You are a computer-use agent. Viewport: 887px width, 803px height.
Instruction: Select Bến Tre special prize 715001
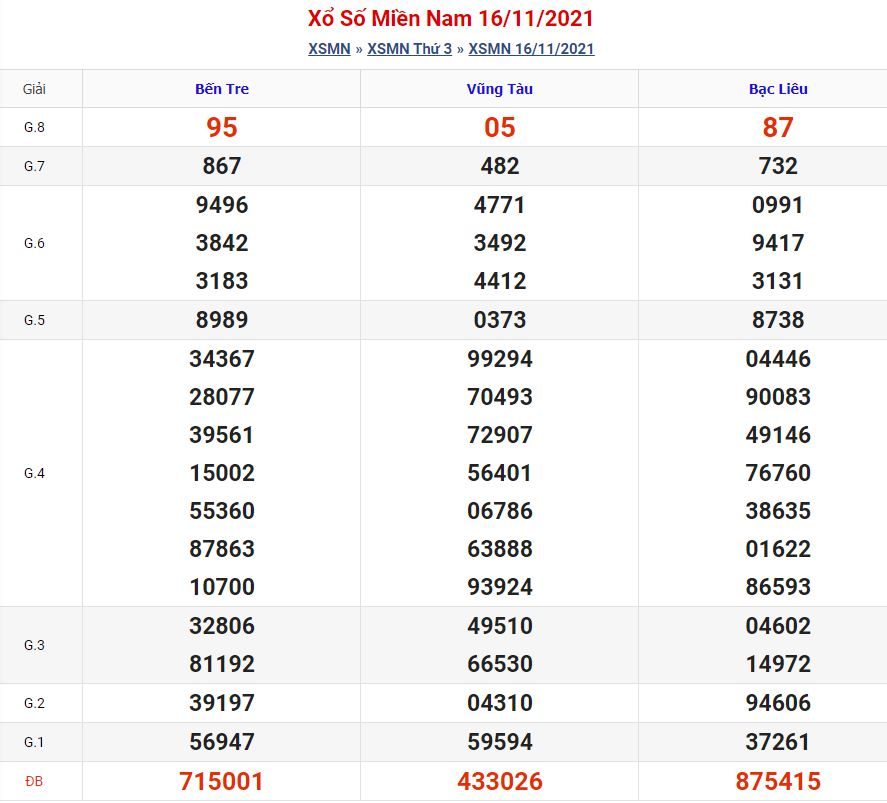tap(222, 782)
